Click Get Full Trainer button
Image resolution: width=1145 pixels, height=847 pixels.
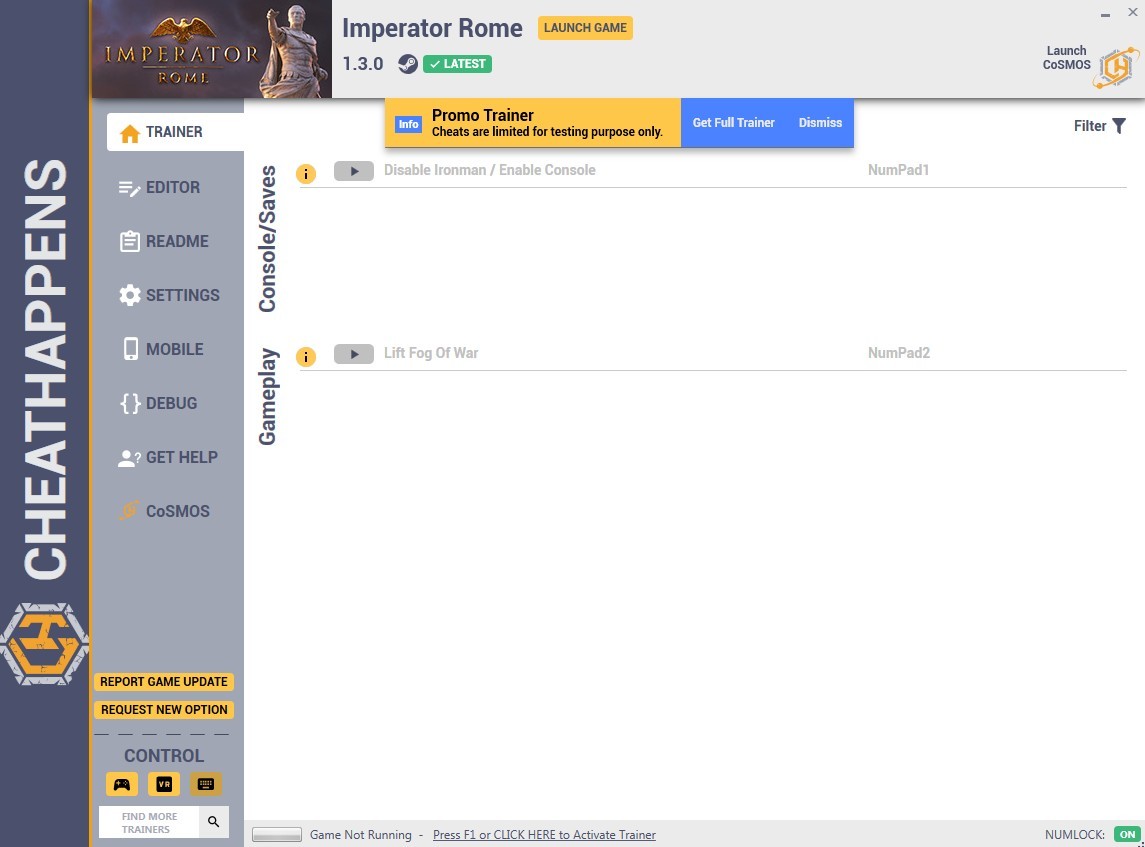coord(733,123)
